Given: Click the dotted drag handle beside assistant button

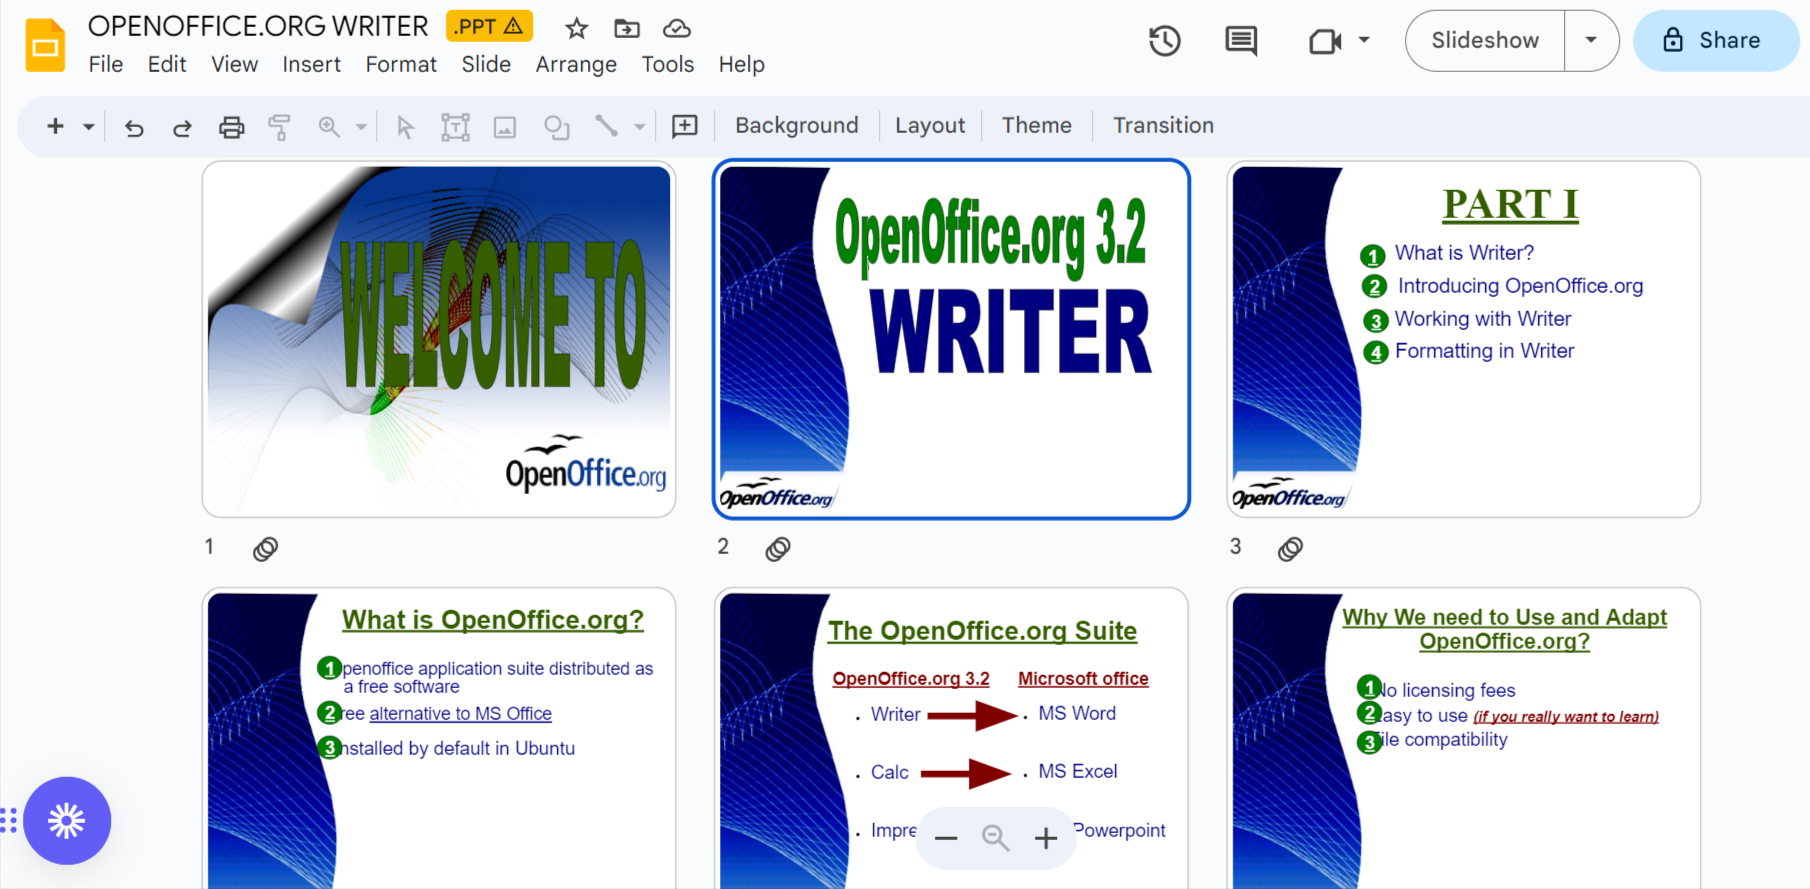Looking at the screenshot, I should (x=9, y=821).
